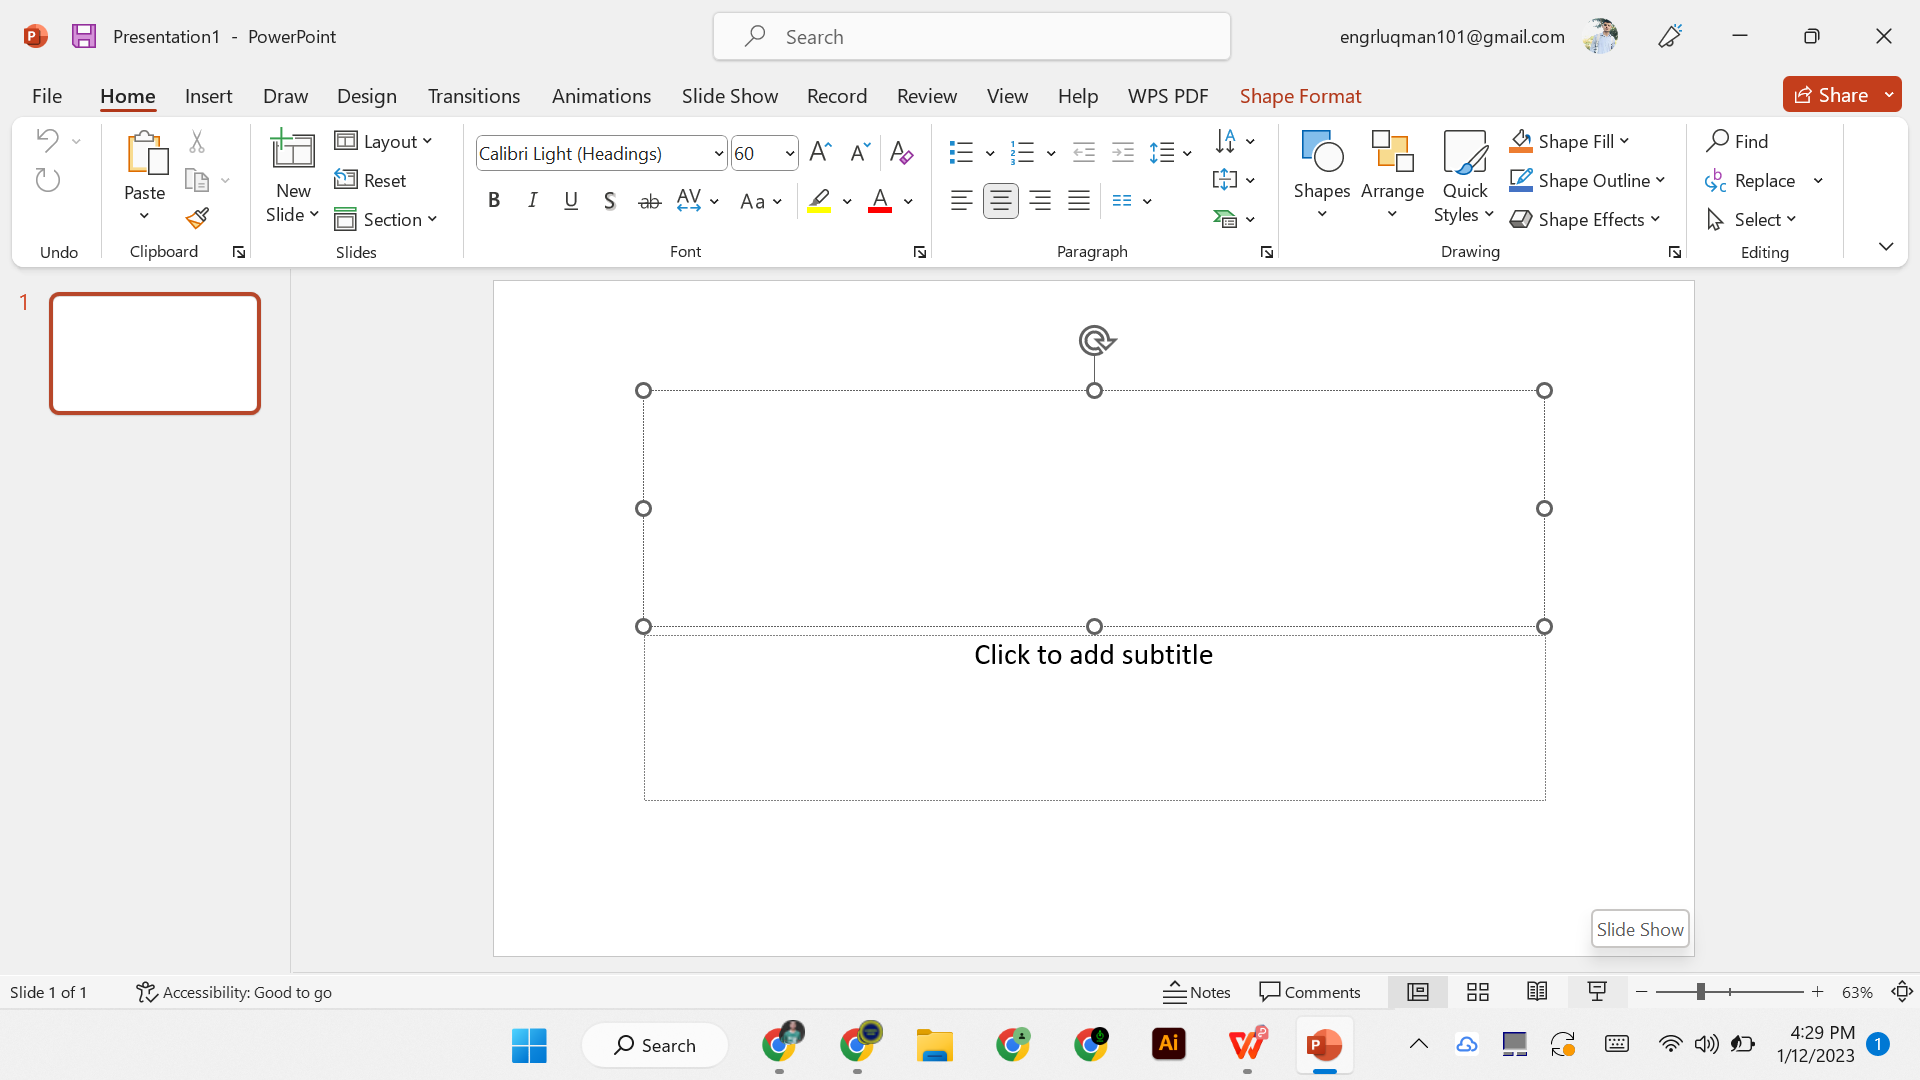This screenshot has height=1080, width=1920.
Task: Start slide show from status bar
Action: pyautogui.click(x=1597, y=992)
